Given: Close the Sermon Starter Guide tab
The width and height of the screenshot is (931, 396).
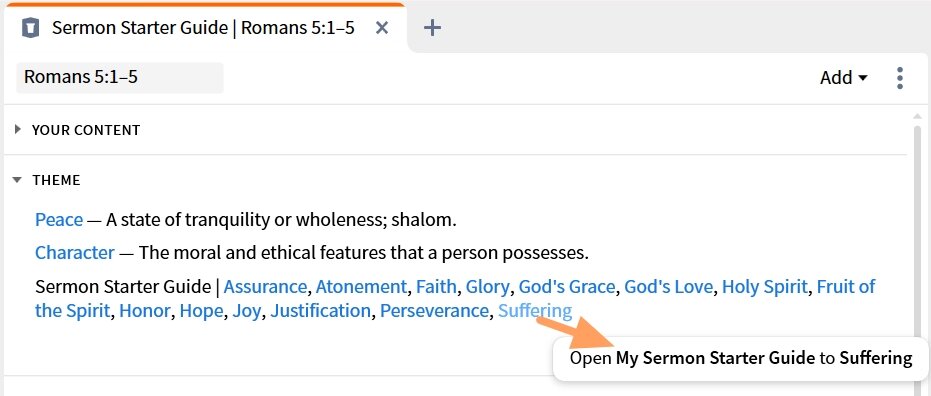Looking at the screenshot, I should [x=382, y=28].
